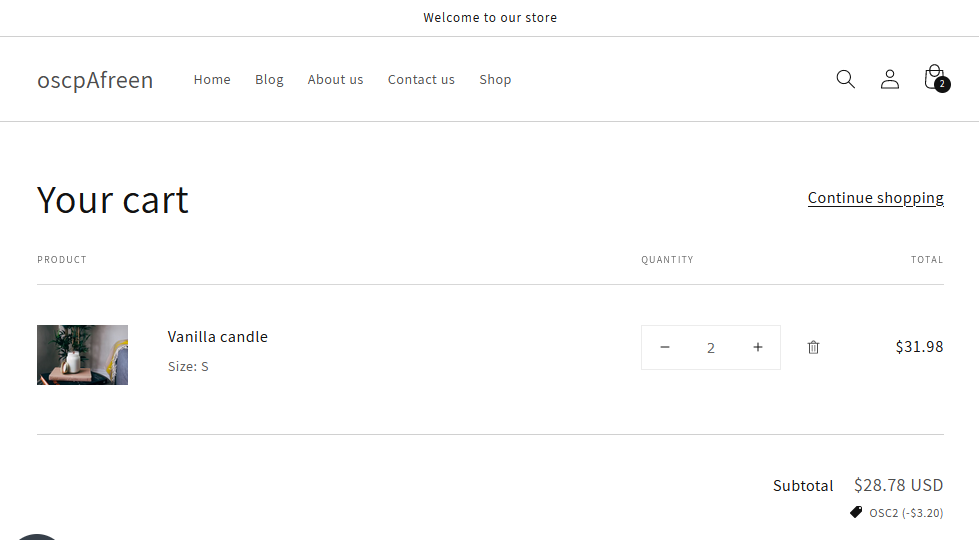Screen dimensions: 979x540
Task: Open the dark chat bubble at bottom-left
Action: pyautogui.click(x=38, y=536)
